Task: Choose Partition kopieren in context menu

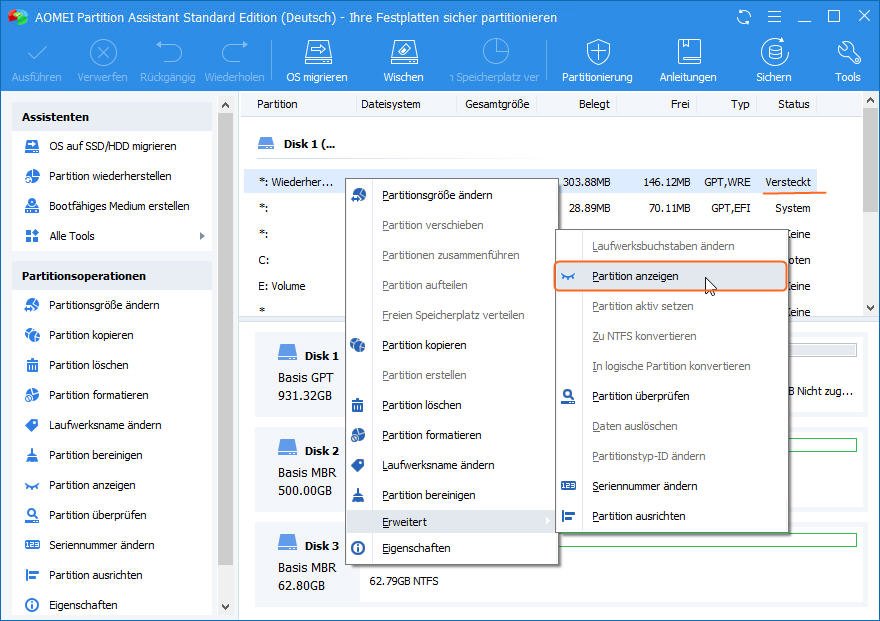Action: pyautogui.click(x=452, y=345)
